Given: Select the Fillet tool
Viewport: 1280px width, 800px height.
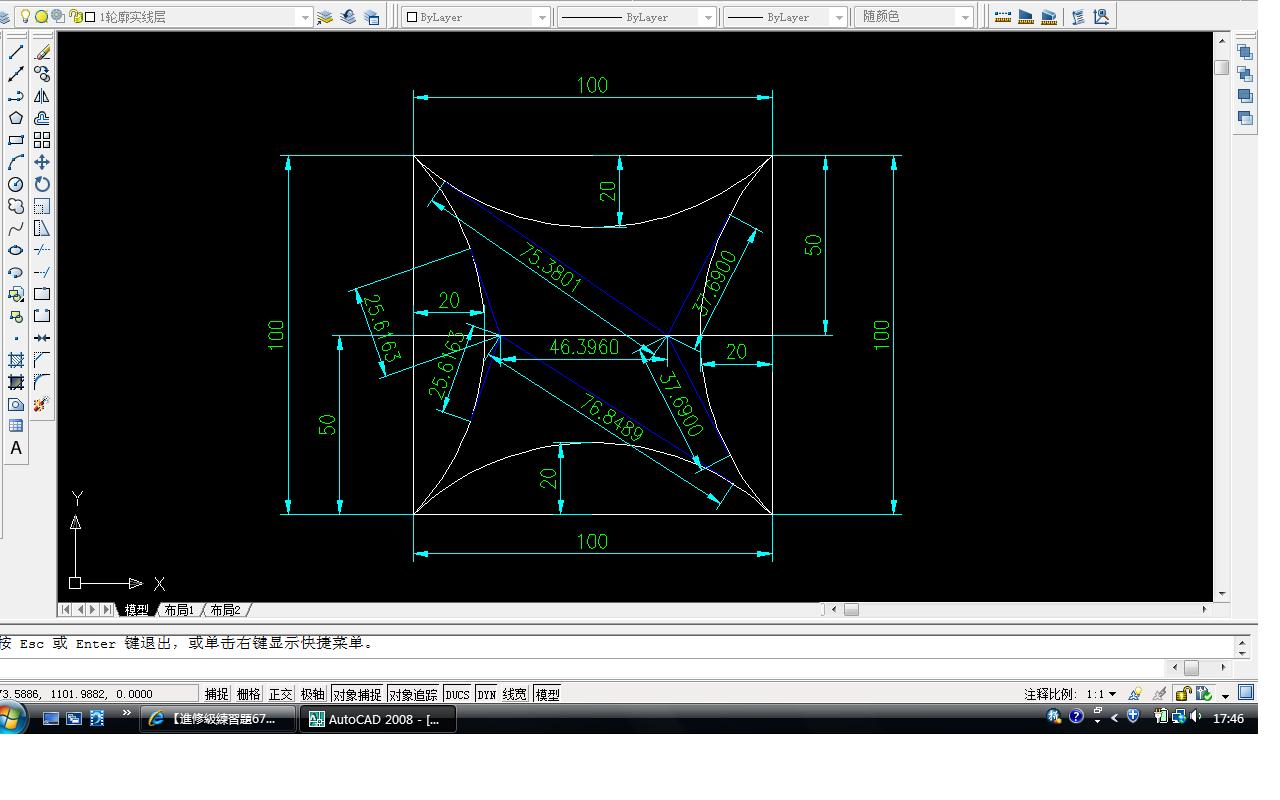Looking at the screenshot, I should coord(42,382).
